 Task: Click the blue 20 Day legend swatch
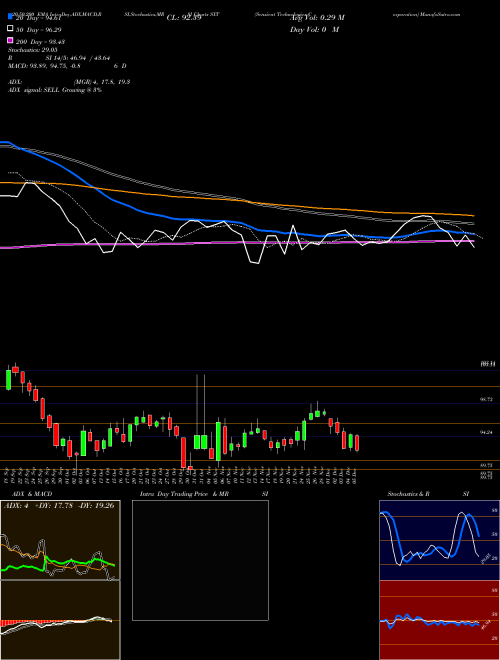tap(10, 17)
